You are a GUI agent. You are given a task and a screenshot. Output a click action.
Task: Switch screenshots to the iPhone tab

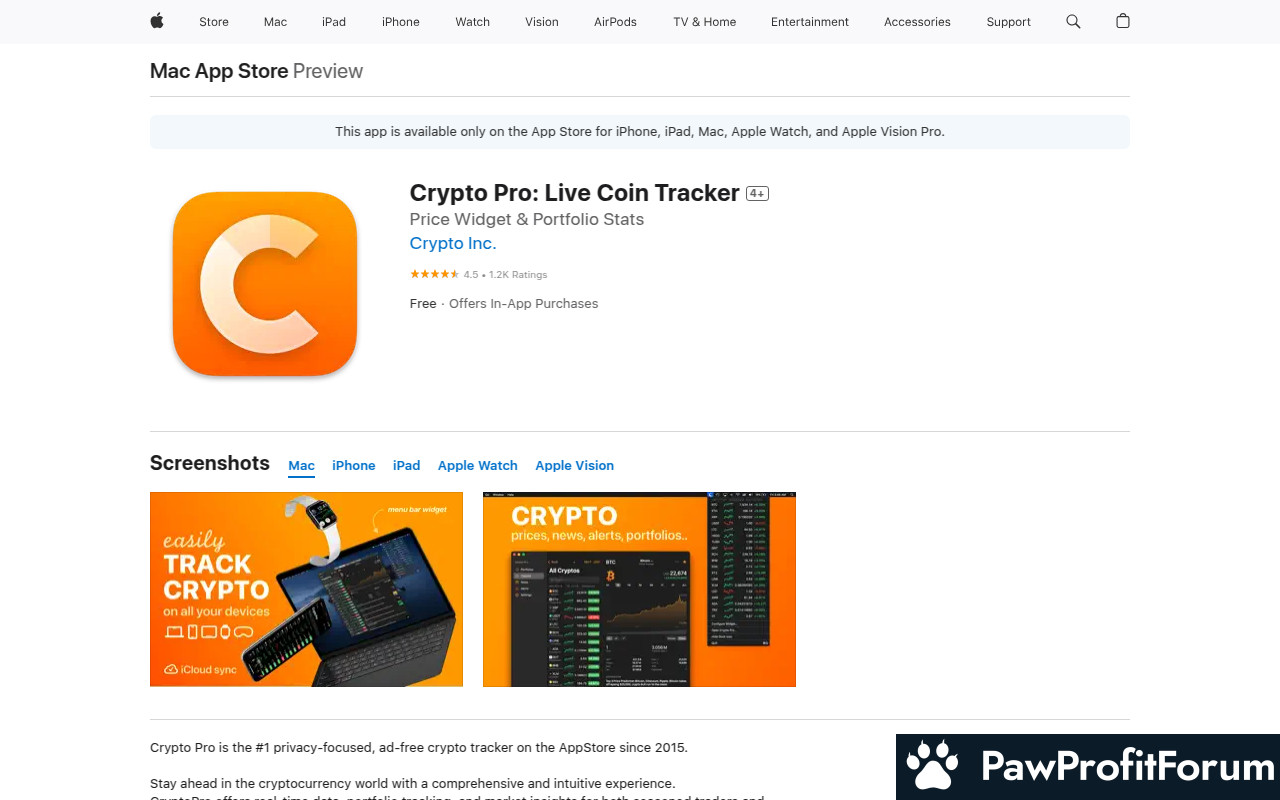click(x=354, y=466)
